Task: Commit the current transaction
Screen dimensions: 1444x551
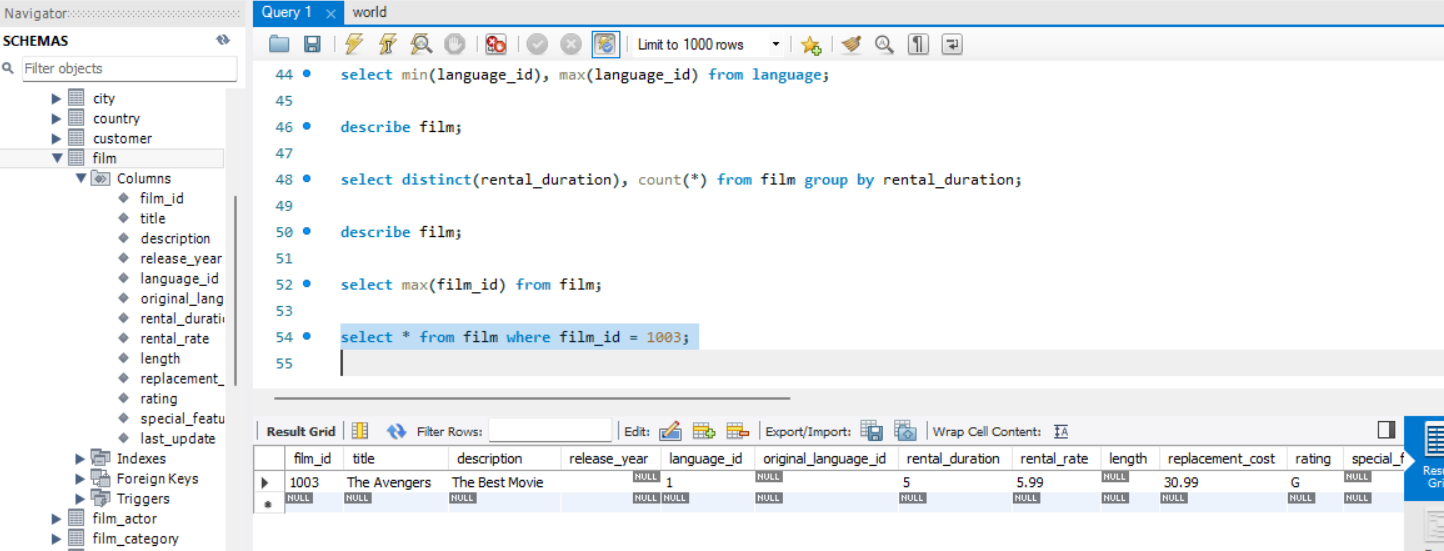Action: click(x=538, y=44)
